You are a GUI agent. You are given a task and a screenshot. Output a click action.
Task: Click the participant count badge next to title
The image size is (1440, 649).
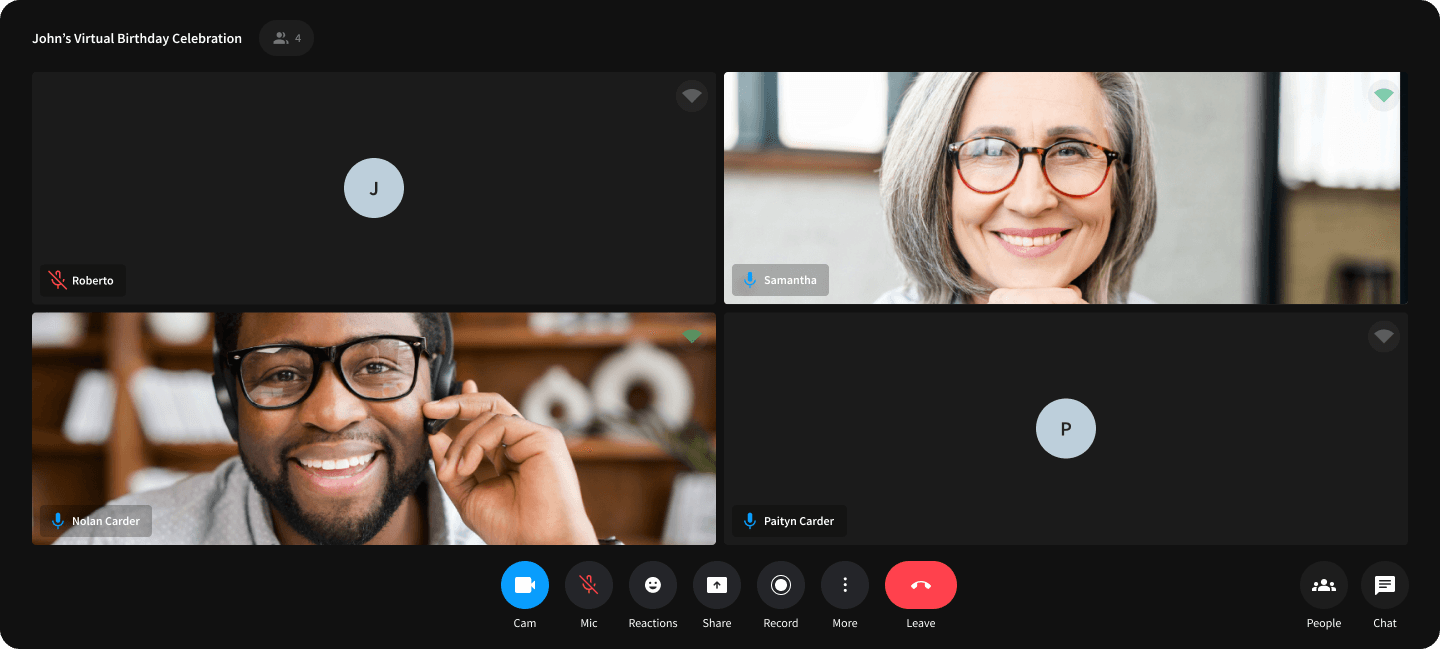click(x=286, y=37)
